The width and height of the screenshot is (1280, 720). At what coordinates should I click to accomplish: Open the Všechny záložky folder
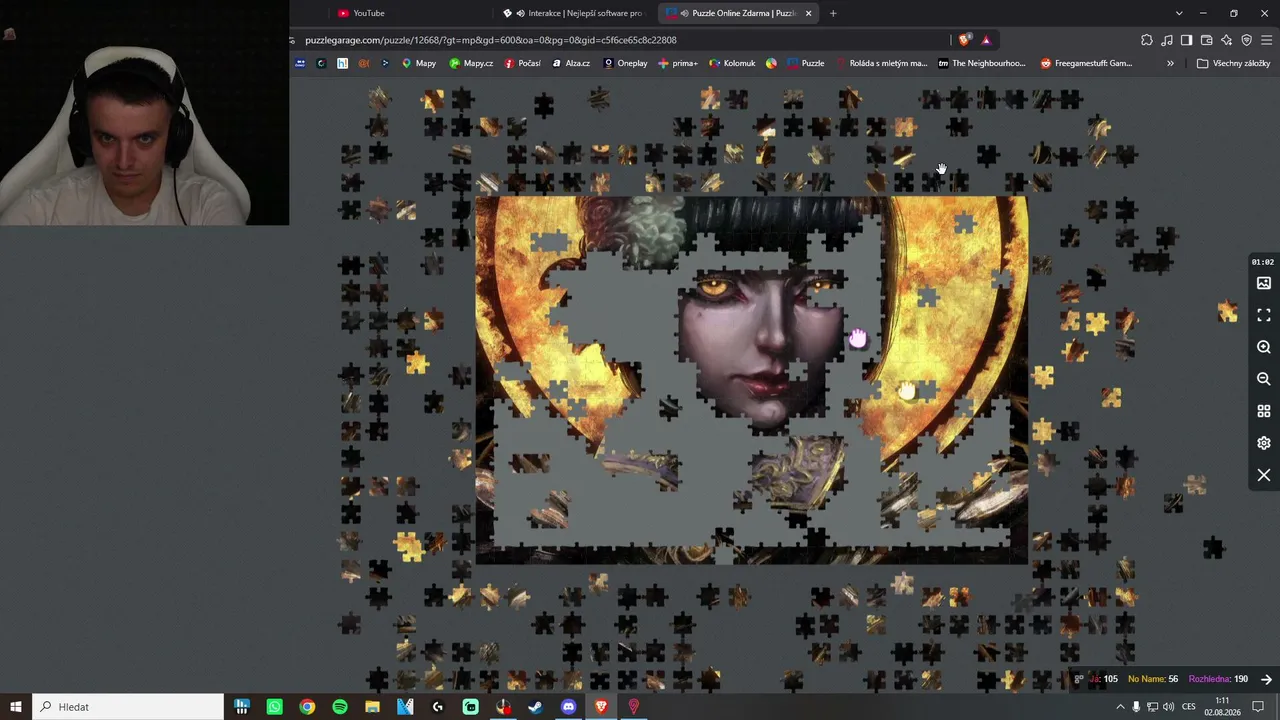click(x=1234, y=63)
